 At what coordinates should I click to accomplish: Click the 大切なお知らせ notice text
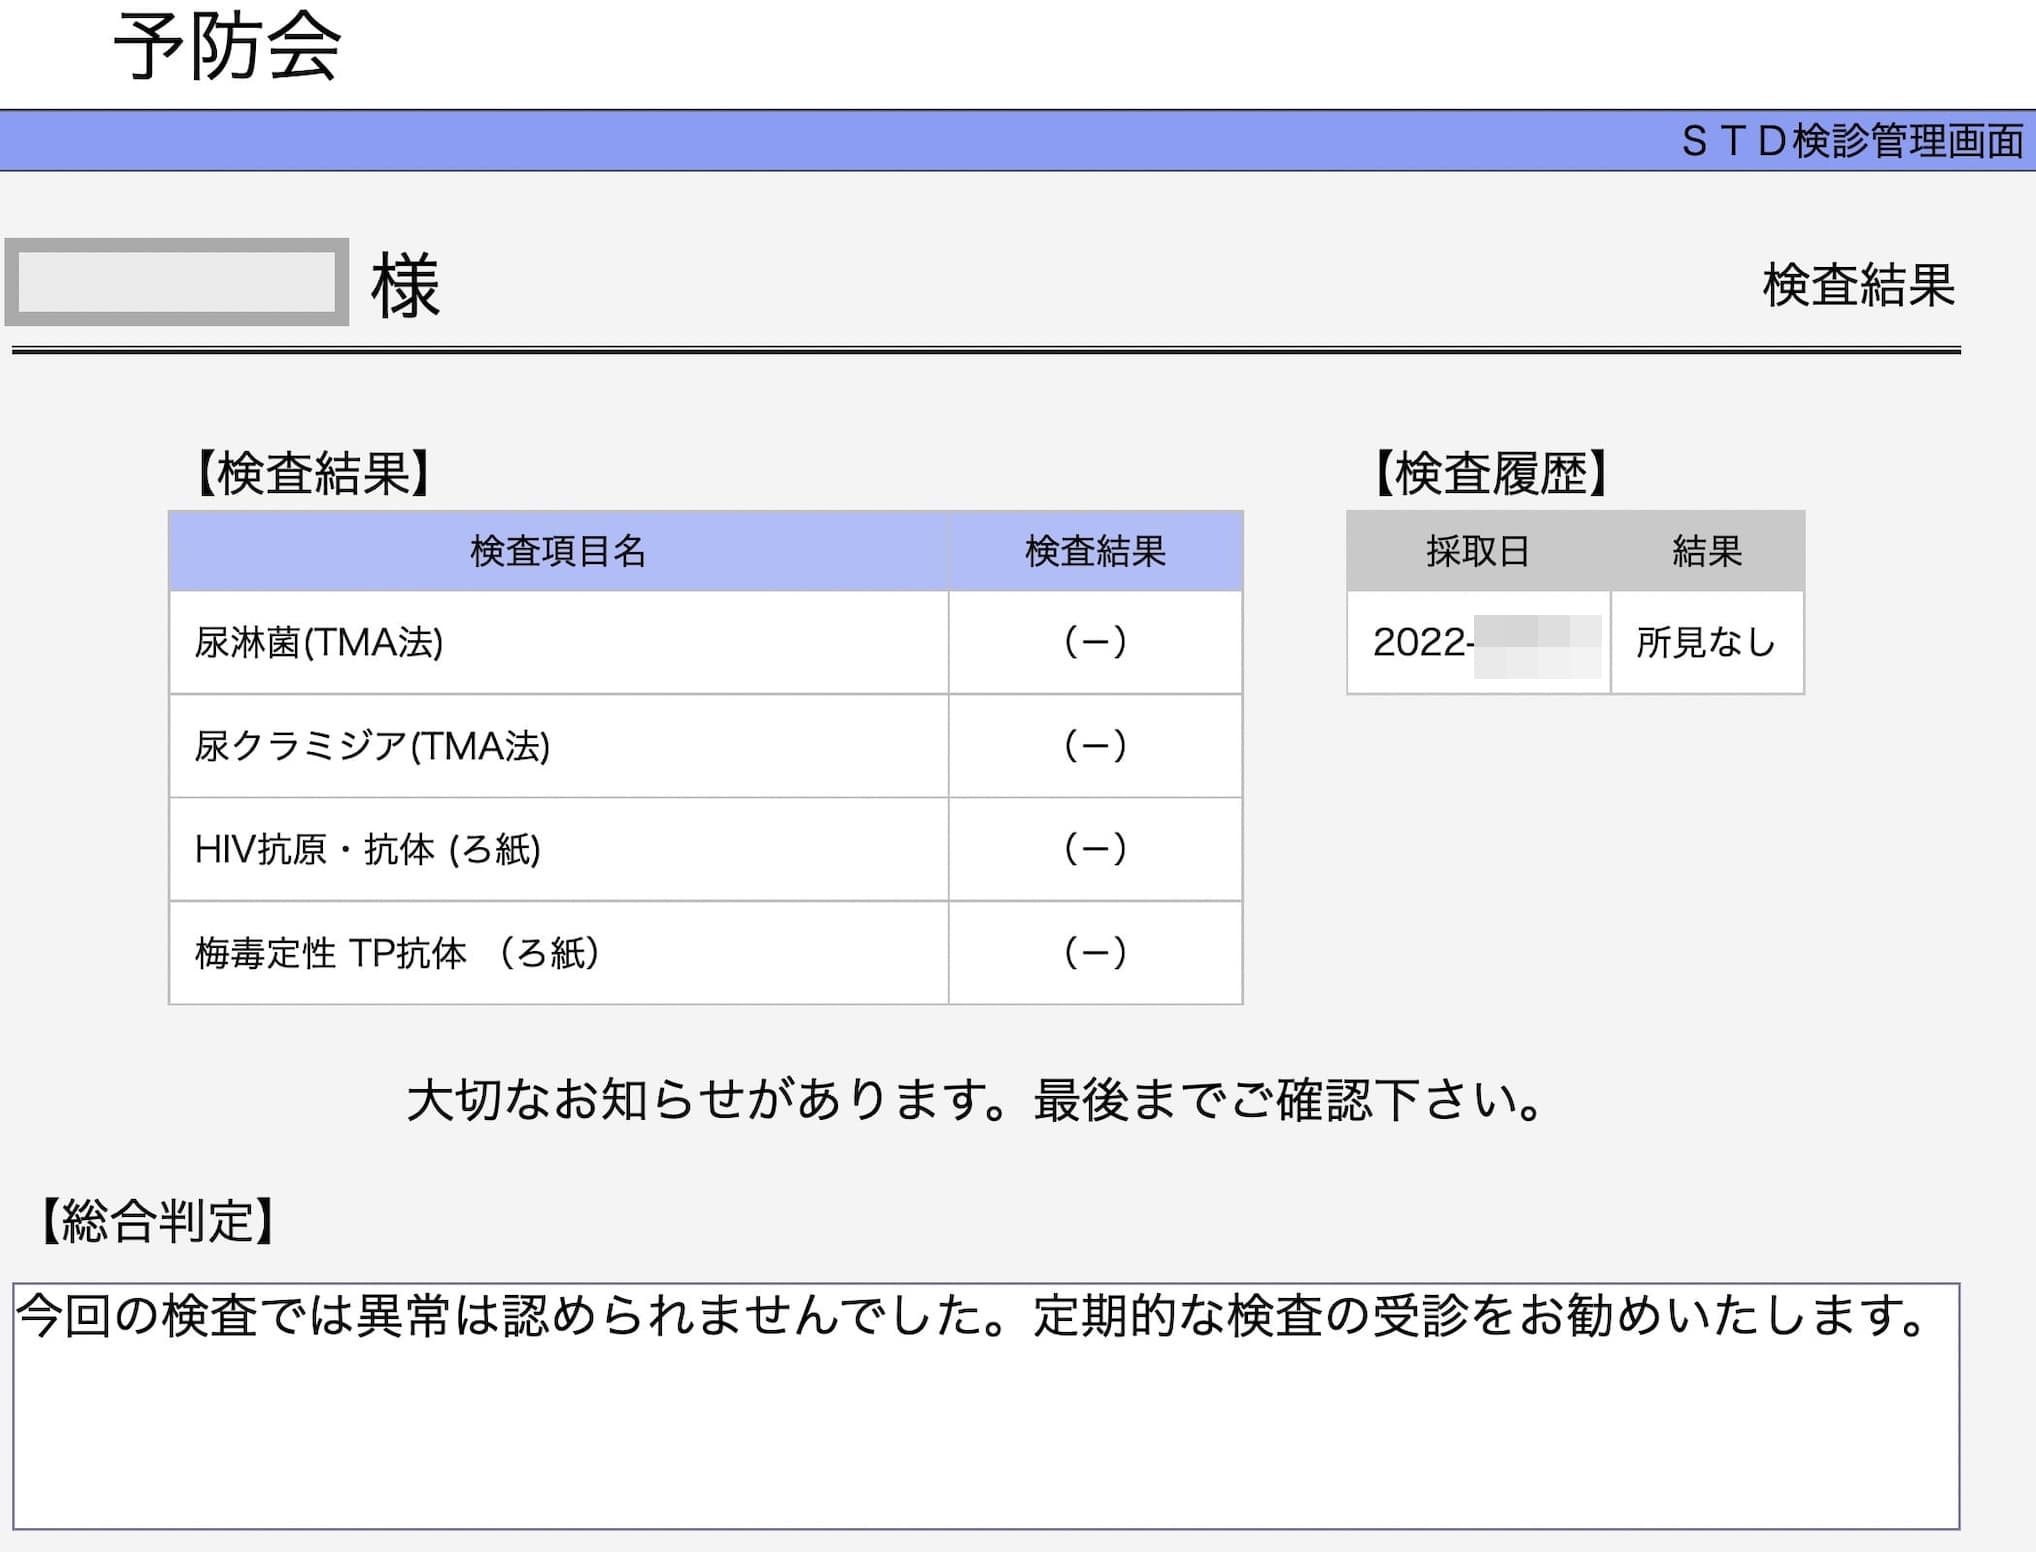point(977,1100)
